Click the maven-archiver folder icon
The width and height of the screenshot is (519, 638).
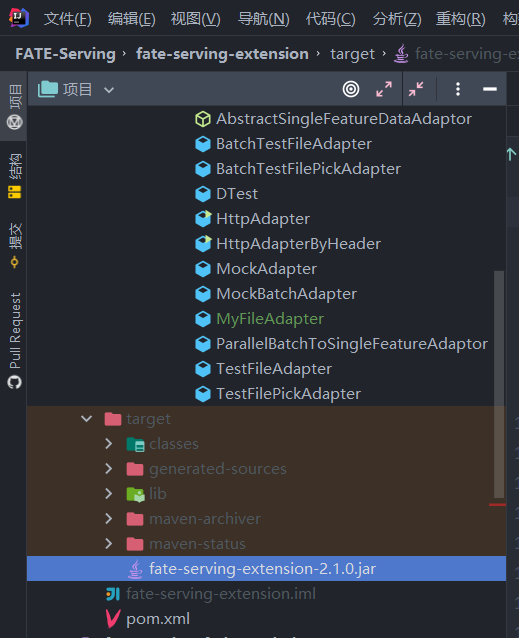coord(135,519)
